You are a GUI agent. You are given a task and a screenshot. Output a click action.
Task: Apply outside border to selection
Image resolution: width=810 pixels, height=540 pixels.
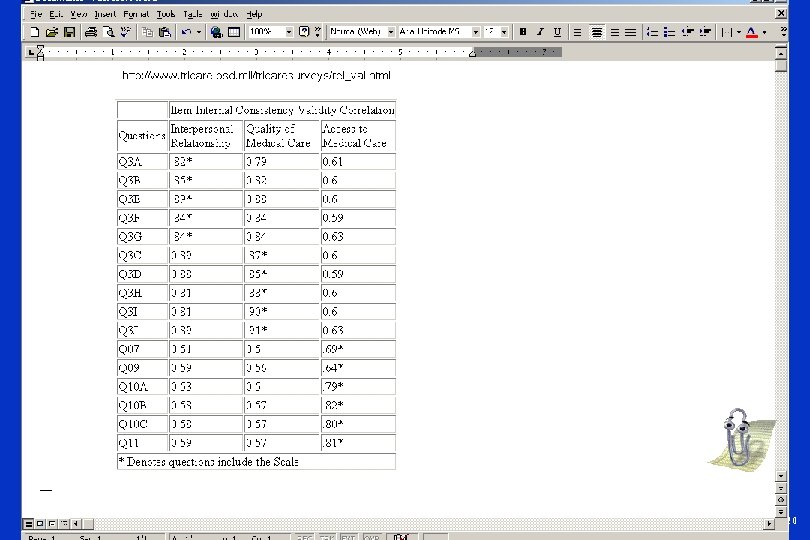726,32
